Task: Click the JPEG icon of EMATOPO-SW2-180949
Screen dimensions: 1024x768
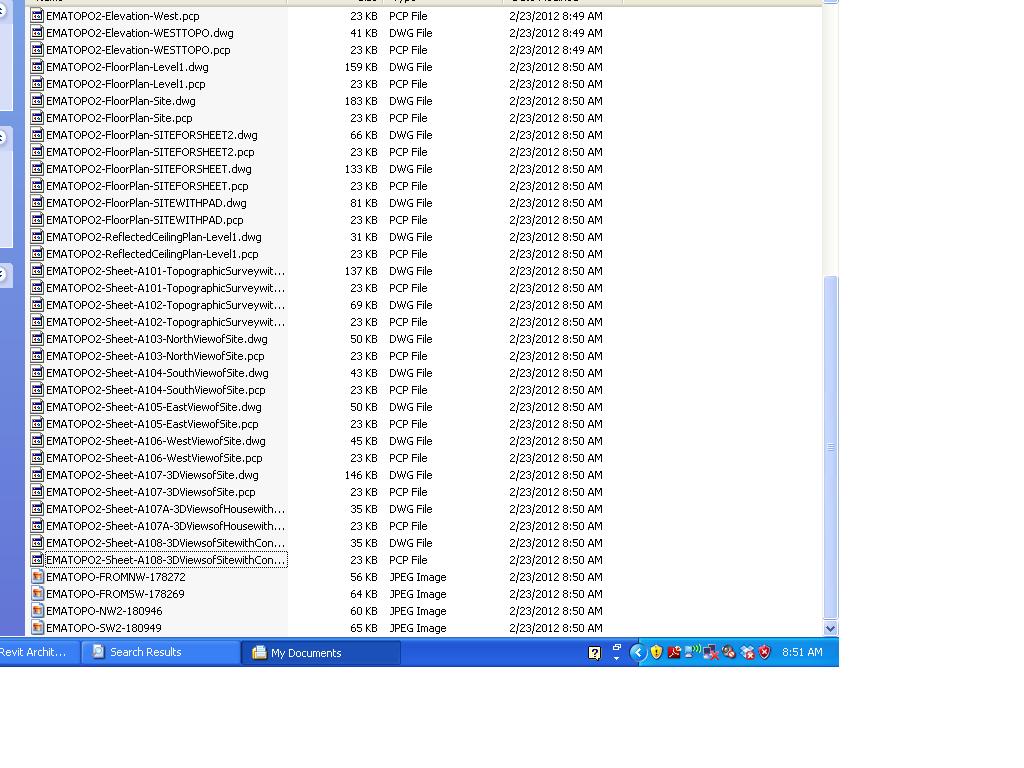Action: [37, 628]
